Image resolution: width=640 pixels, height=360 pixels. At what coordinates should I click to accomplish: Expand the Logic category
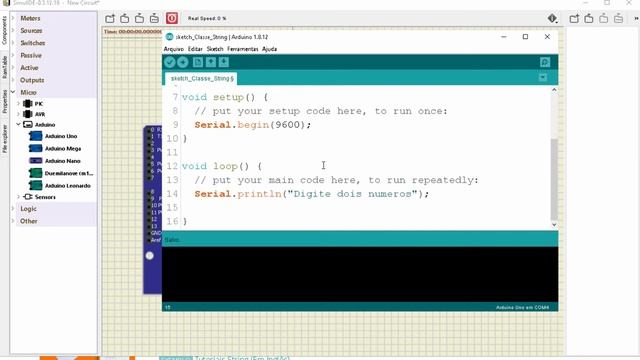pyautogui.click(x=13, y=209)
